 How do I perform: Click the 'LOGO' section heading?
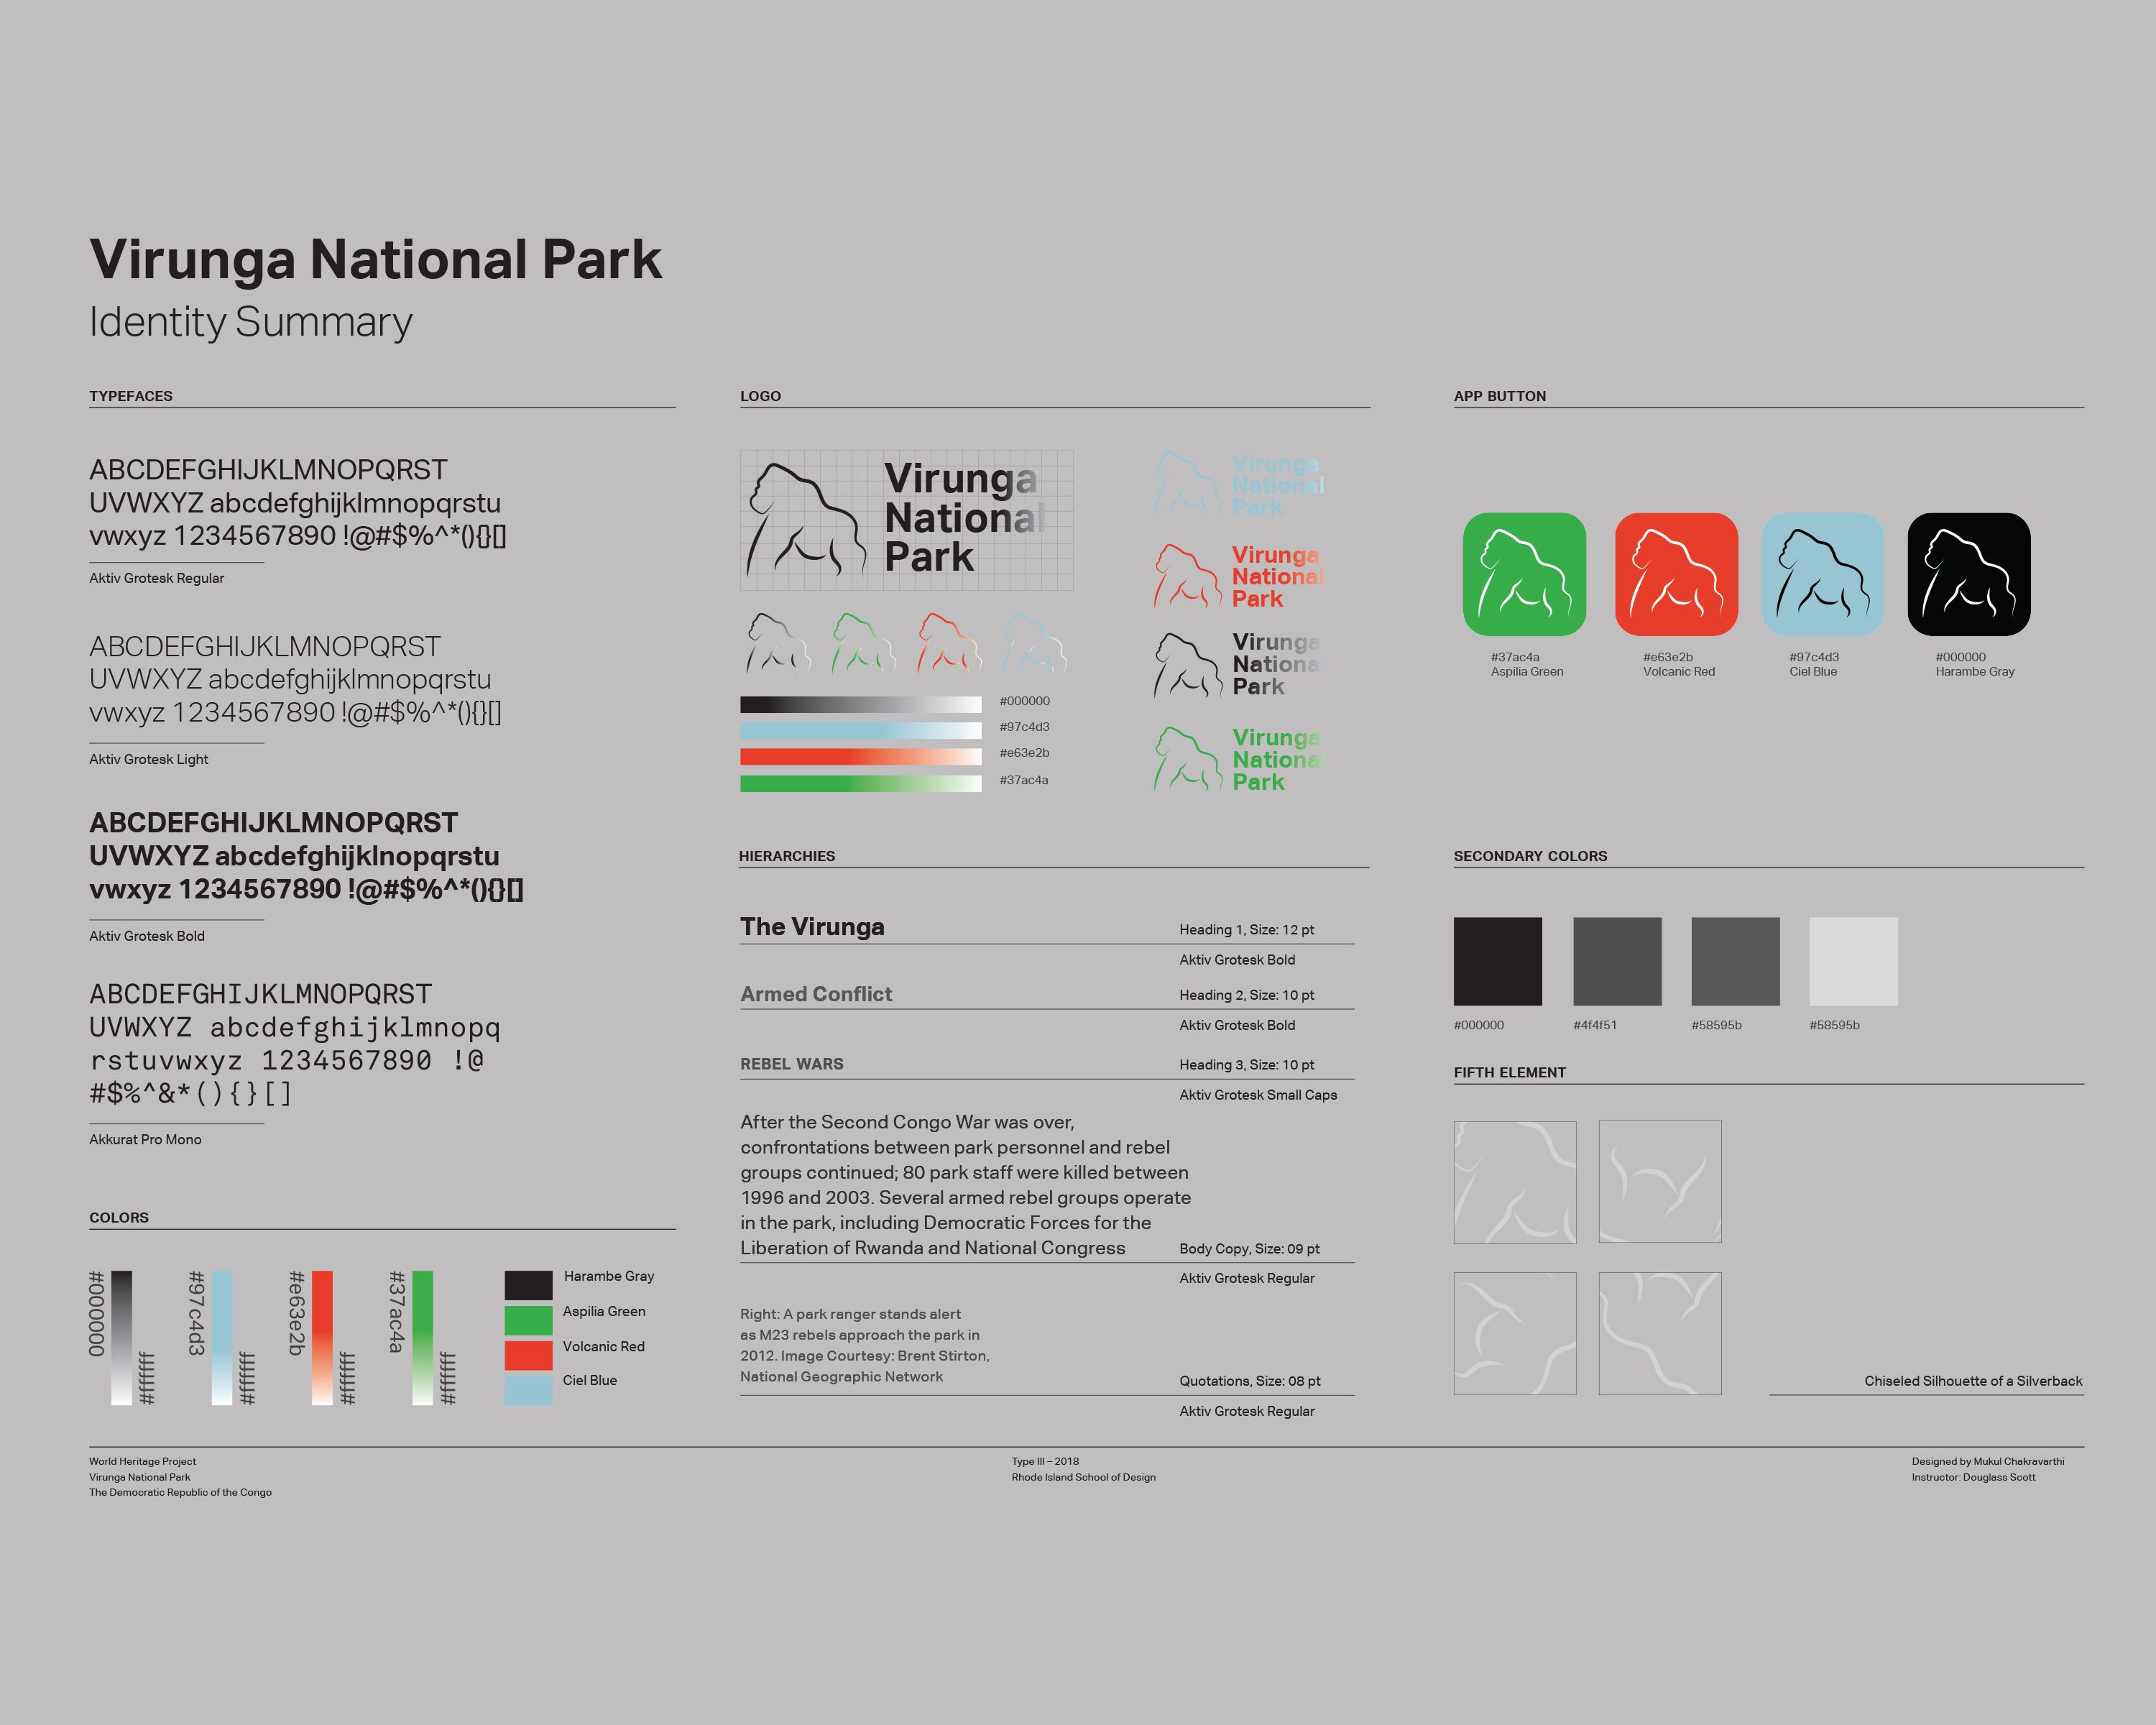click(x=760, y=396)
